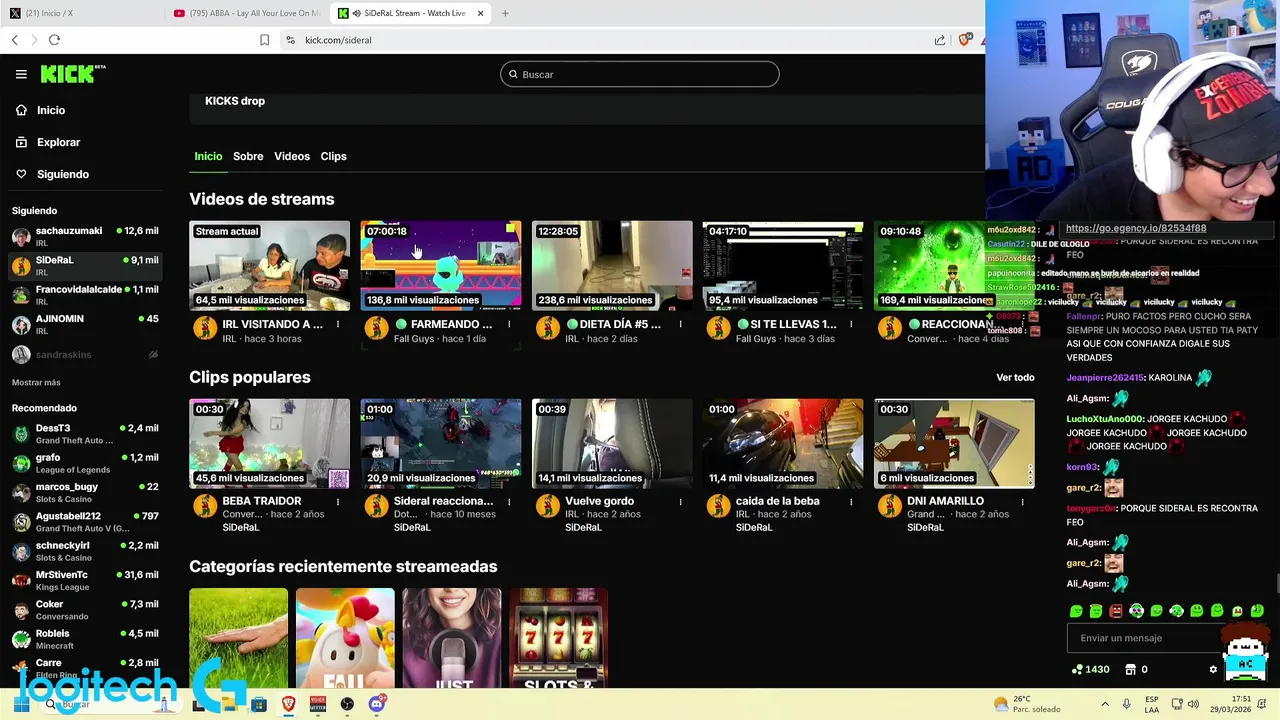Open sachauzumaki channel in Siguiendo
Viewport: 1280px width, 720px height.
(85, 236)
